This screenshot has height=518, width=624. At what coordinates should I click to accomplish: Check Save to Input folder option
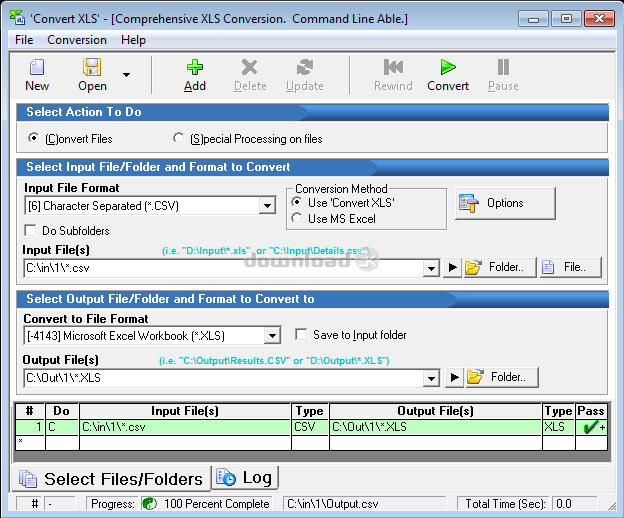pyautogui.click(x=302, y=335)
